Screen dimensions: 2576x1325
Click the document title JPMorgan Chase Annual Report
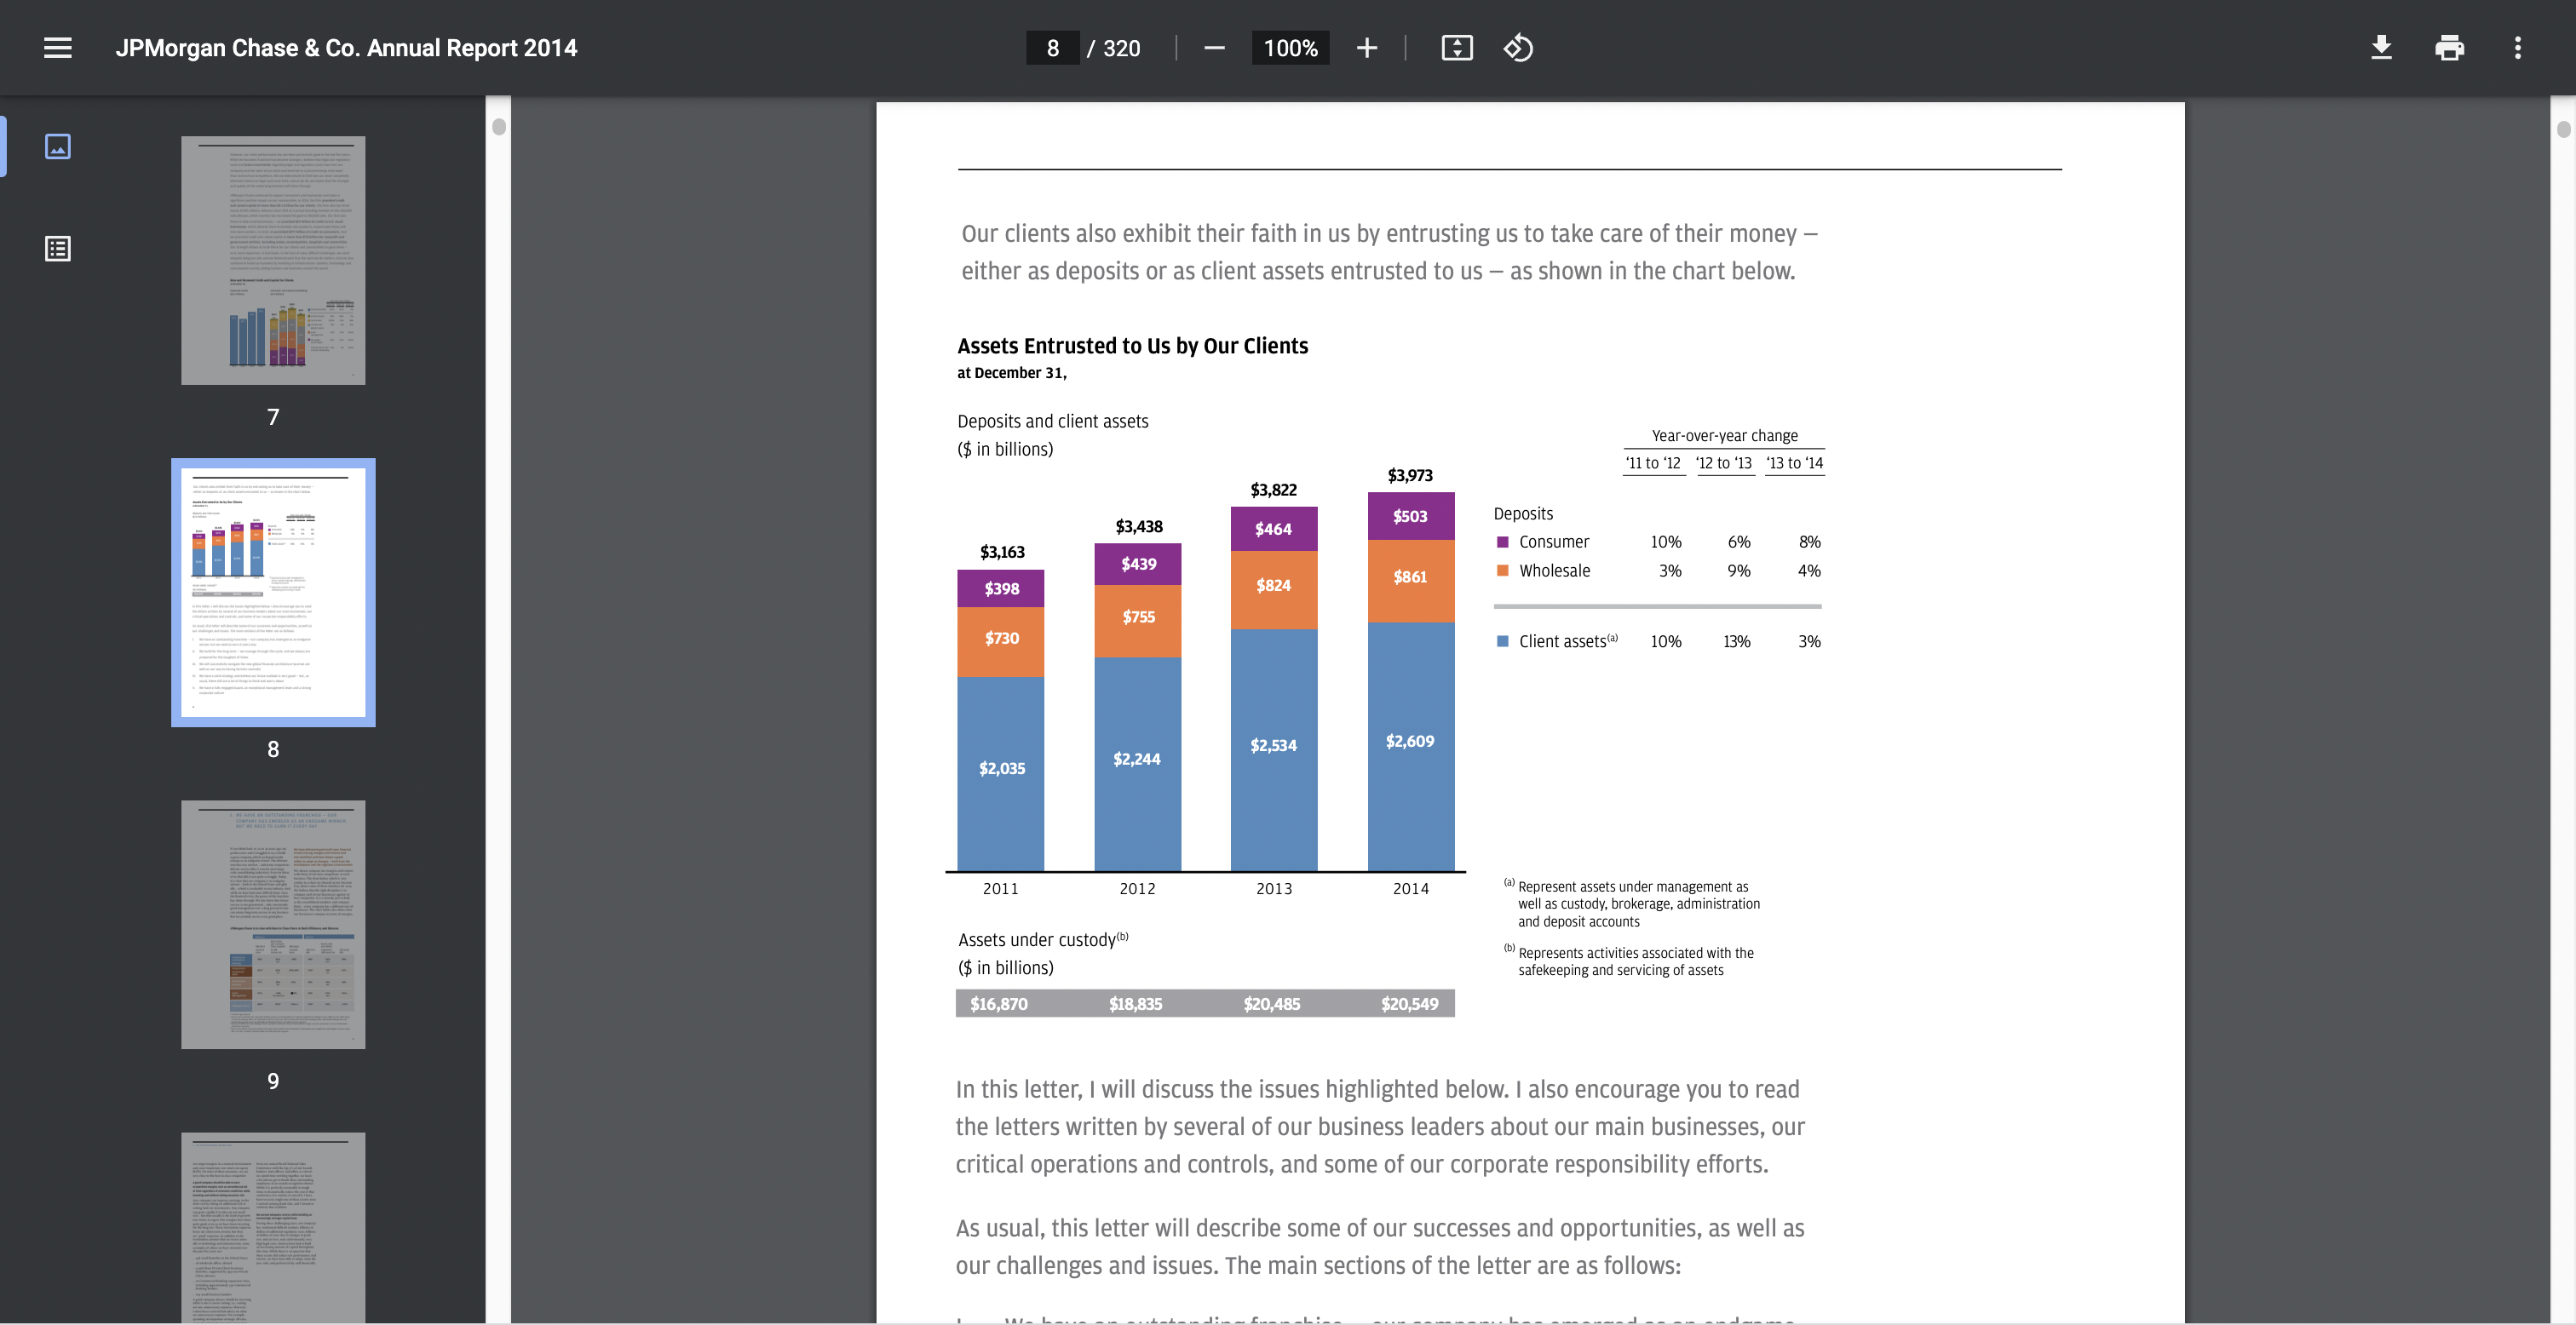[346, 48]
